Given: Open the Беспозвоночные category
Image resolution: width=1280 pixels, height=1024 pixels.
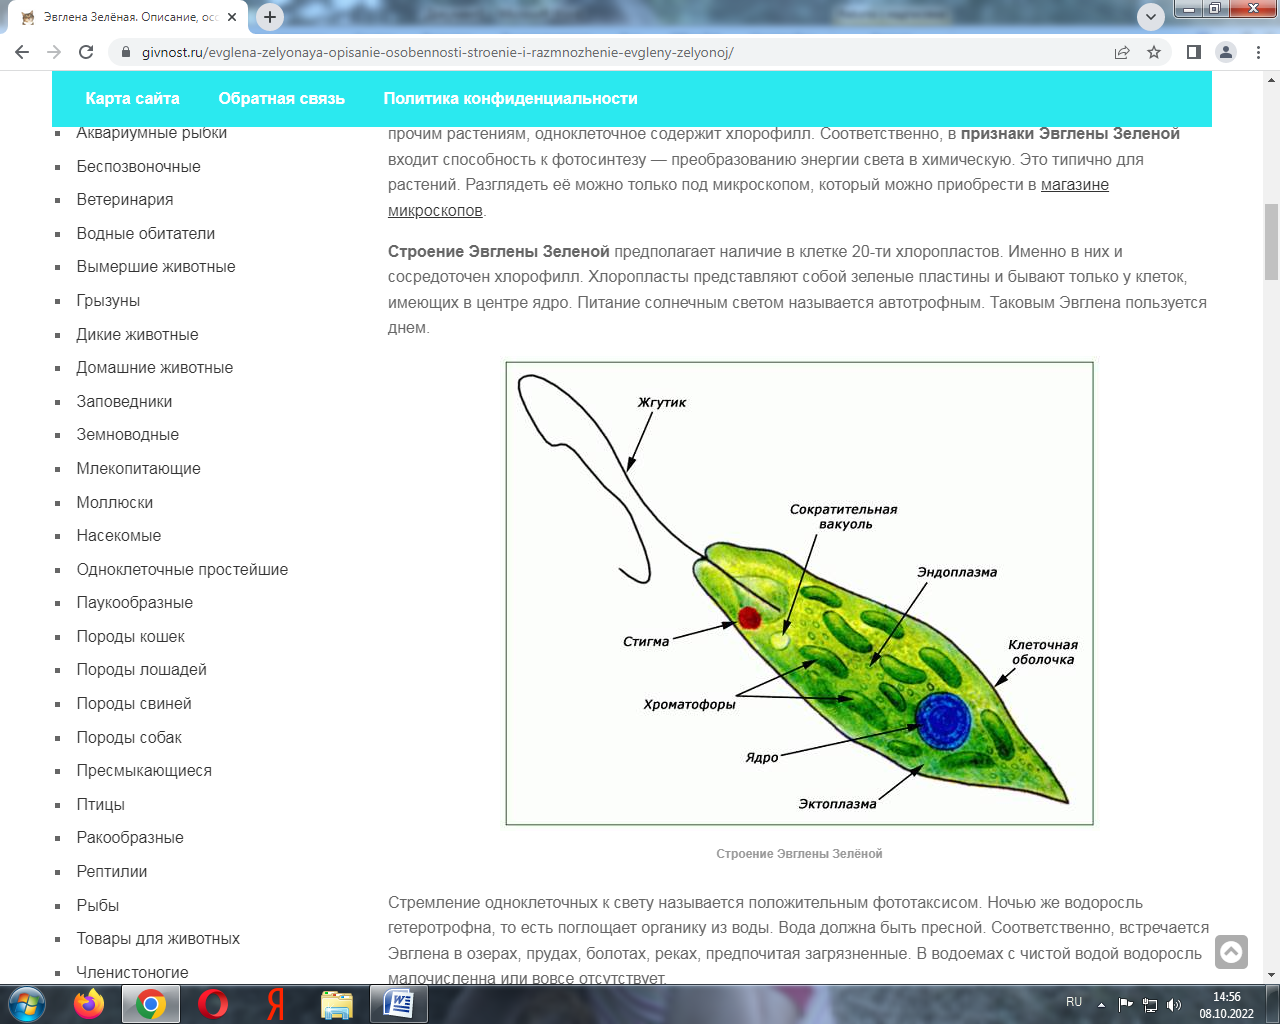Looking at the screenshot, I should [139, 166].
